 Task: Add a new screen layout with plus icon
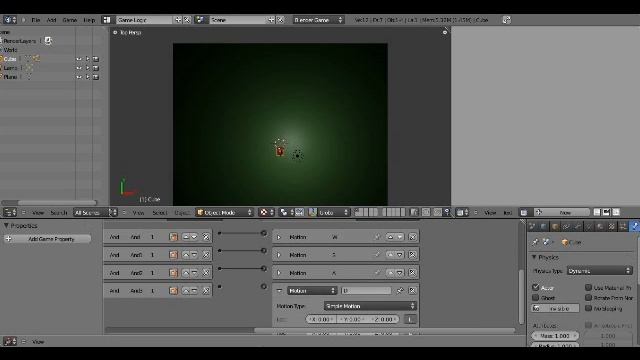(x=178, y=20)
